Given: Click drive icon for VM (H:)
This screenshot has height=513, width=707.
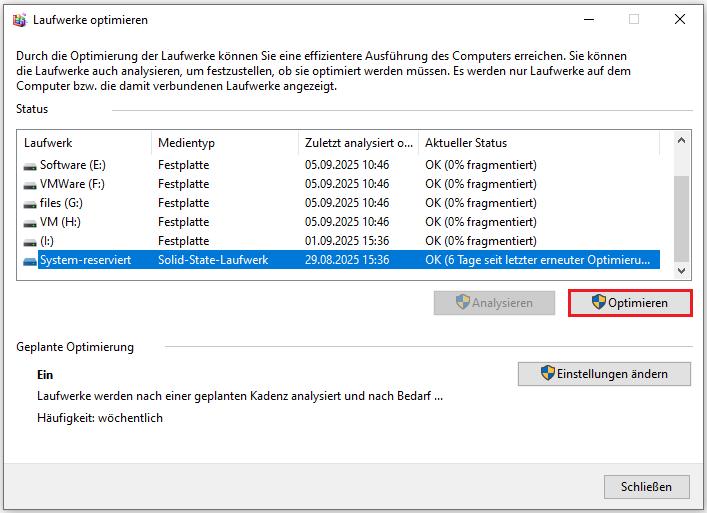Looking at the screenshot, I should [30, 223].
